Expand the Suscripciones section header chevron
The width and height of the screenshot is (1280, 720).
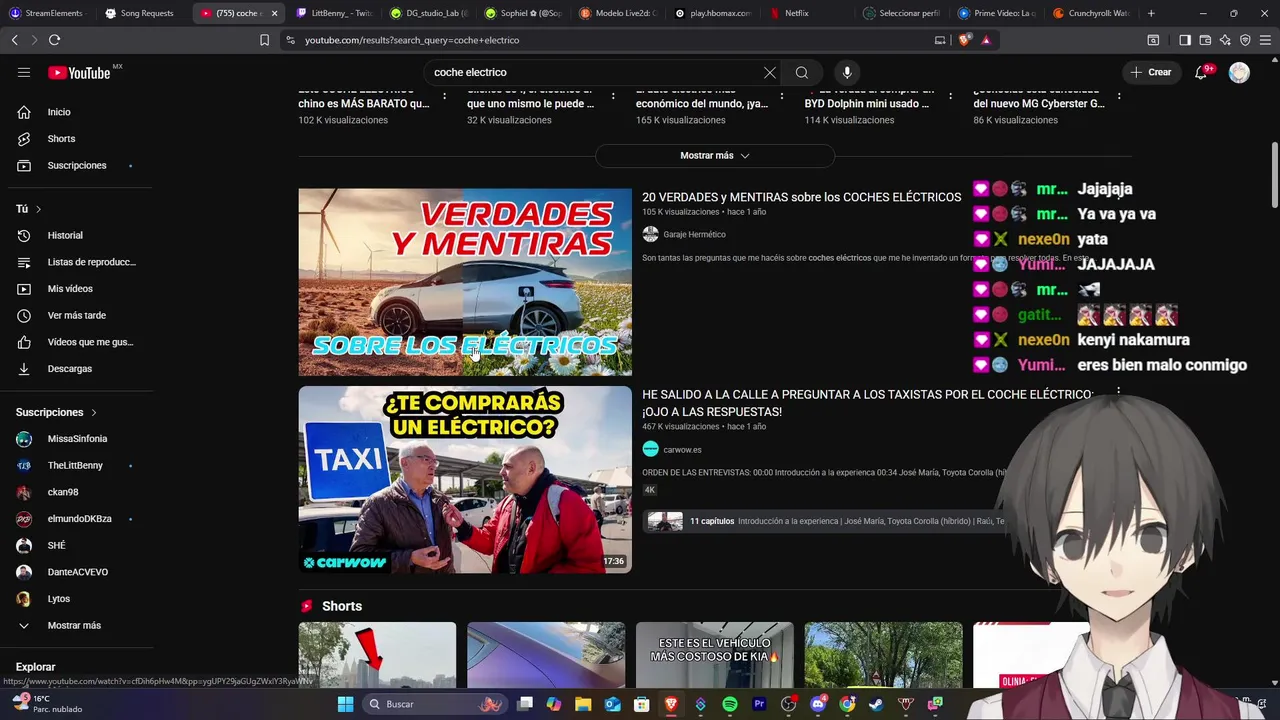coord(94,412)
